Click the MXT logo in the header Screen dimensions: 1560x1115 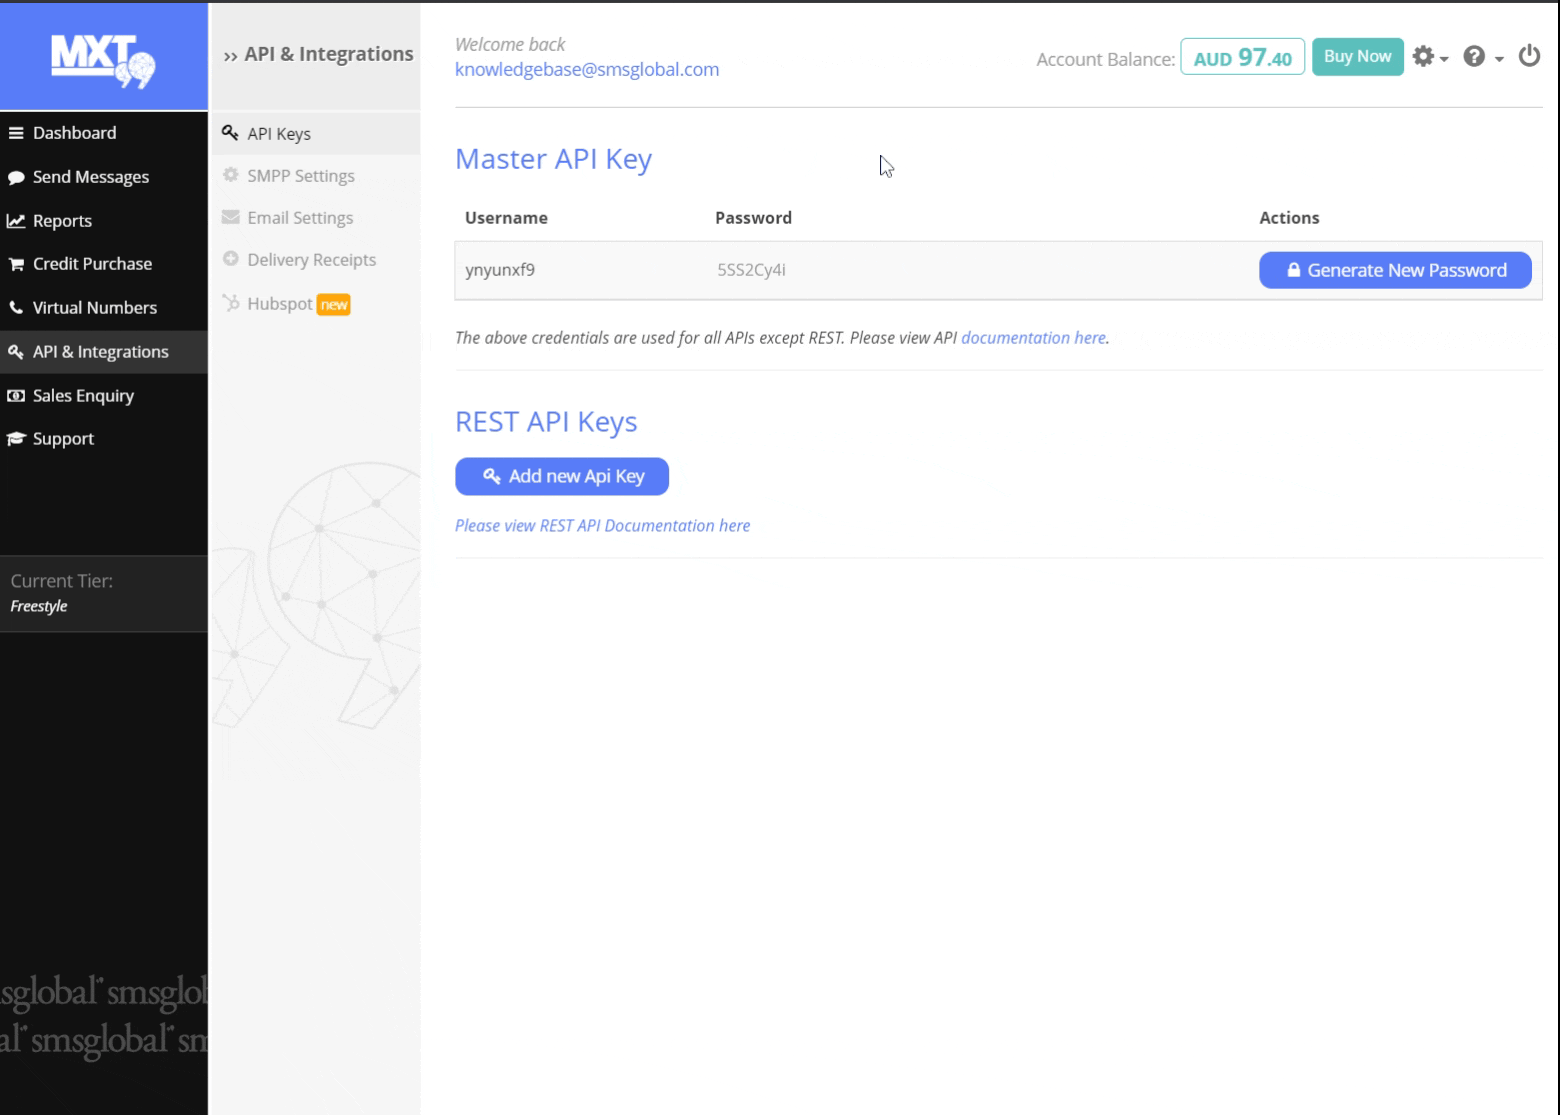(x=103, y=60)
